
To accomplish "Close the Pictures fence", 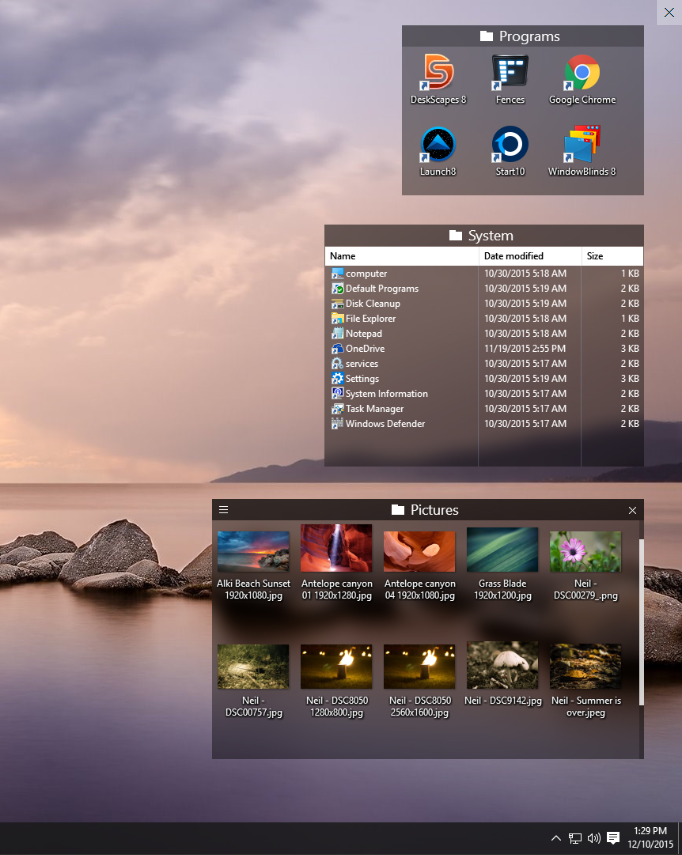I will tap(632, 510).
